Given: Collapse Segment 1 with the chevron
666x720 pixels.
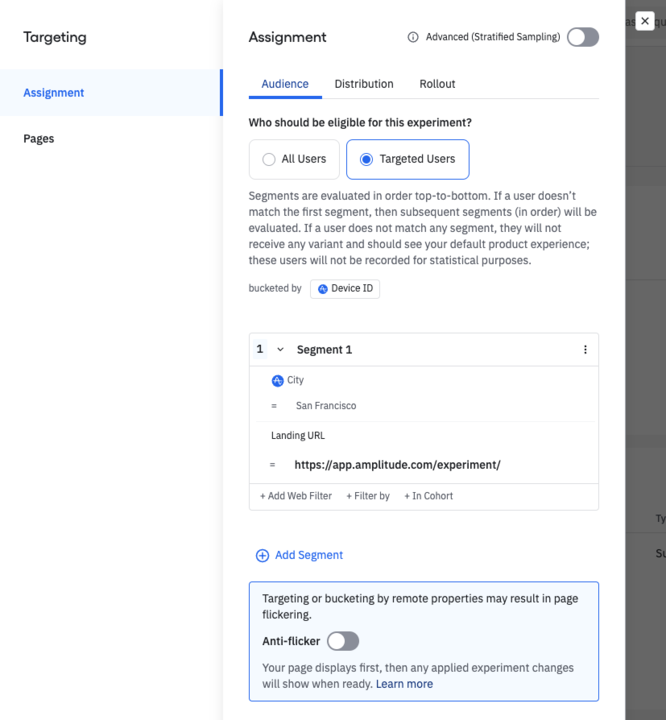Looking at the screenshot, I should [x=280, y=350].
